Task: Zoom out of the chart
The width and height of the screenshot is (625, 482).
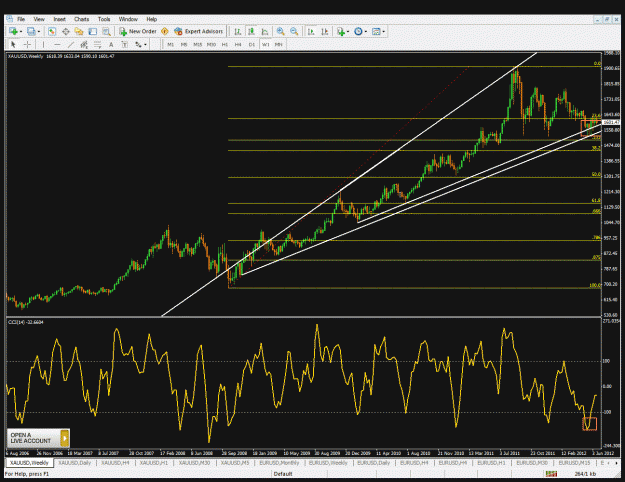Action: (294, 31)
